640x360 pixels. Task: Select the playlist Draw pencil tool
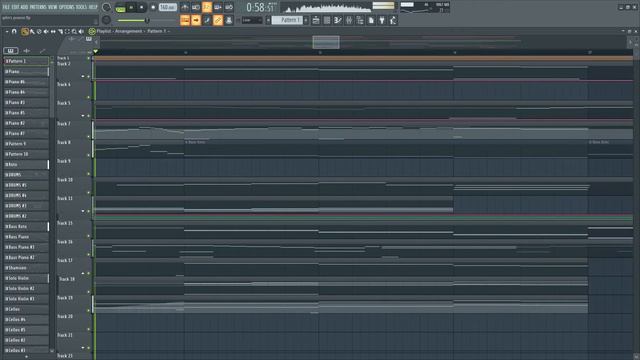coord(25,31)
